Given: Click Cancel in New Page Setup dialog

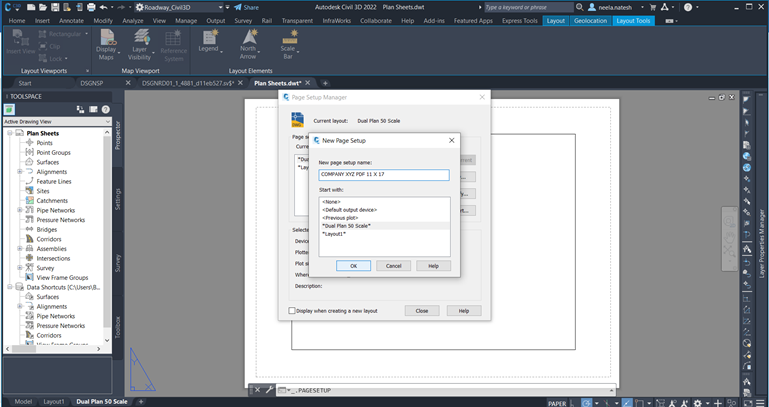Looking at the screenshot, I should point(393,266).
